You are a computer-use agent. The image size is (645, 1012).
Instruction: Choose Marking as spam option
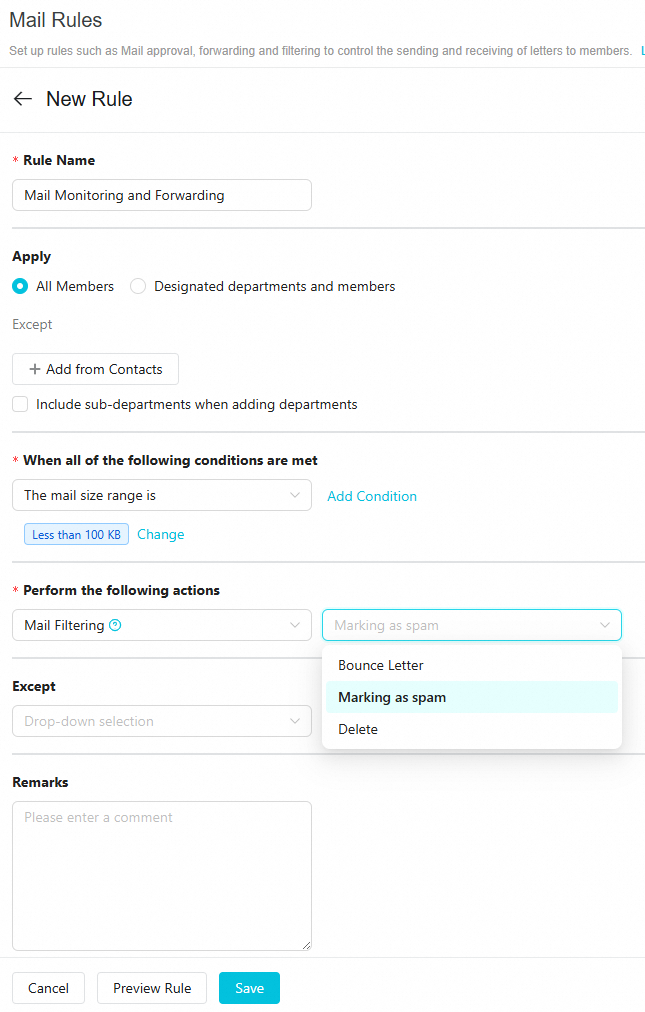pos(392,697)
